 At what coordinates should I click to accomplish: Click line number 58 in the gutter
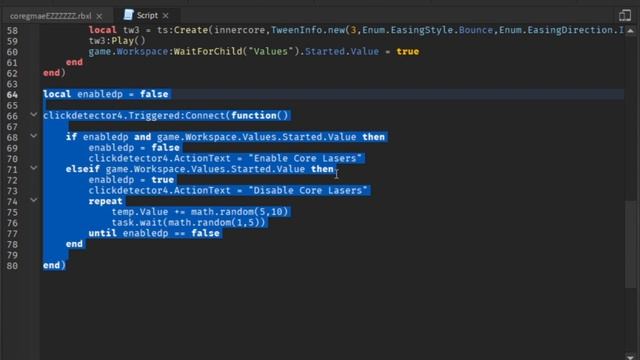point(12,31)
